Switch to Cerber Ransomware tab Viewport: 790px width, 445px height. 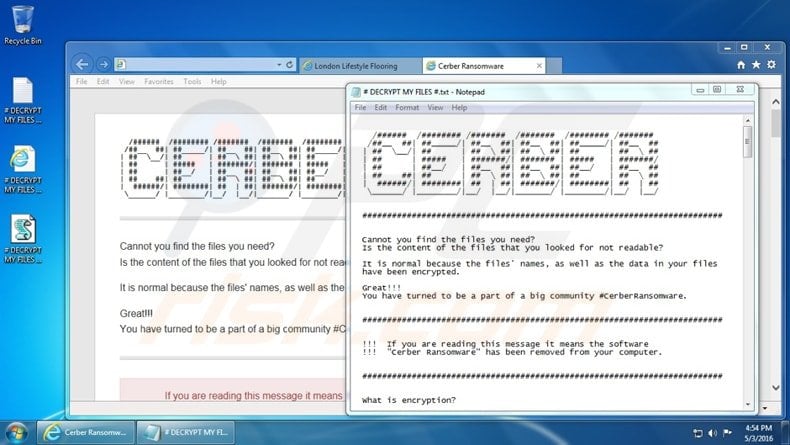point(484,66)
